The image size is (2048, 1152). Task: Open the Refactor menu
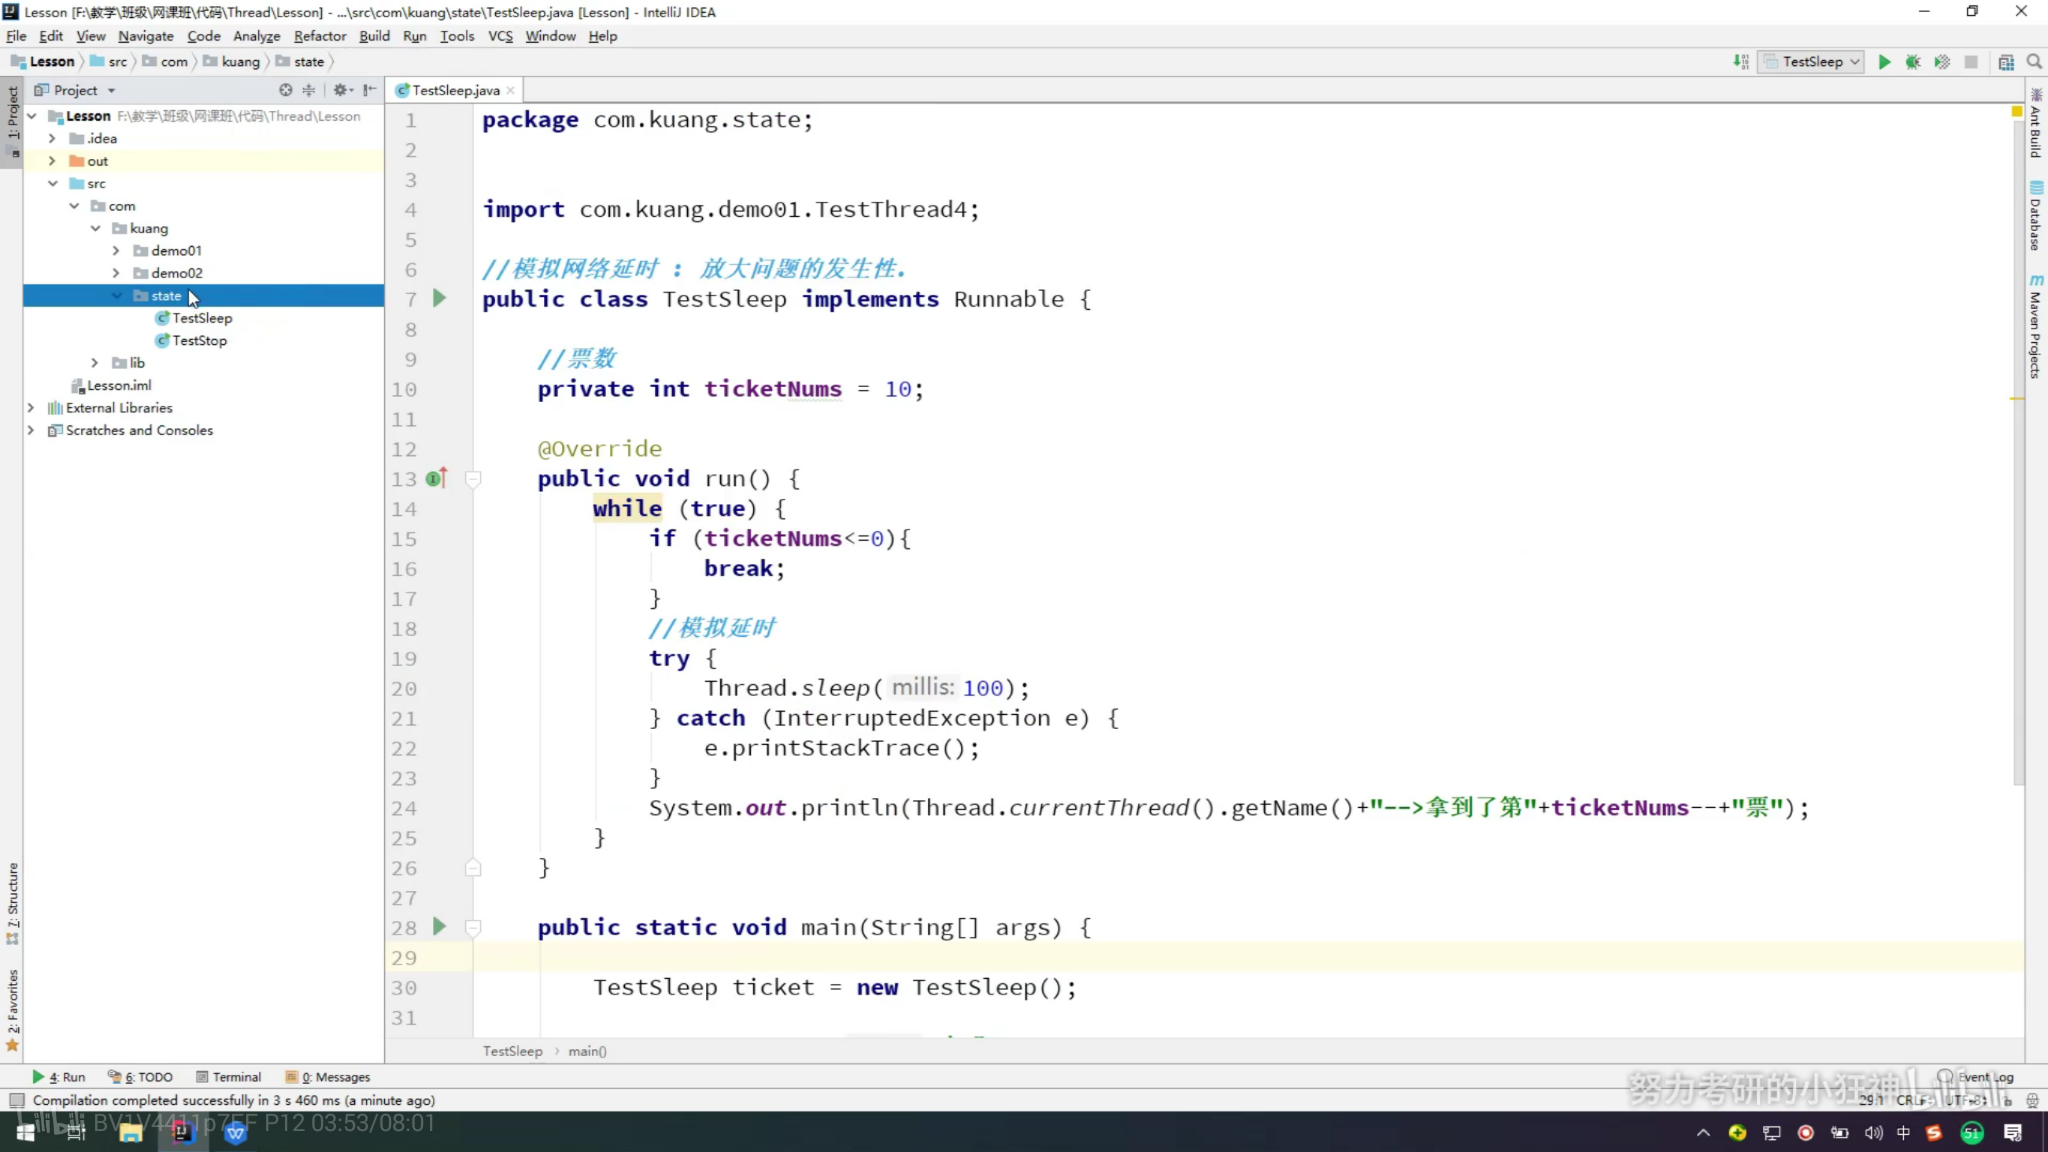click(x=320, y=36)
